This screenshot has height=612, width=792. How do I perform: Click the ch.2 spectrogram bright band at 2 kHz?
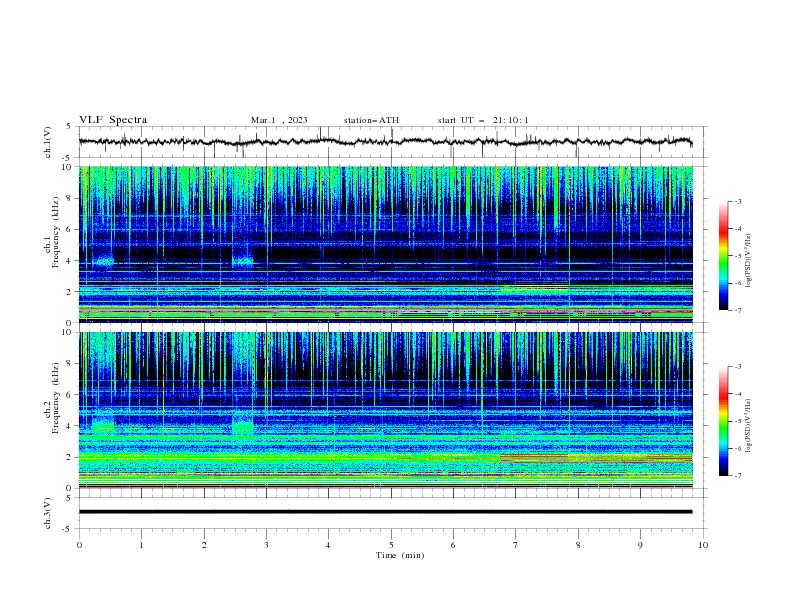385,457
